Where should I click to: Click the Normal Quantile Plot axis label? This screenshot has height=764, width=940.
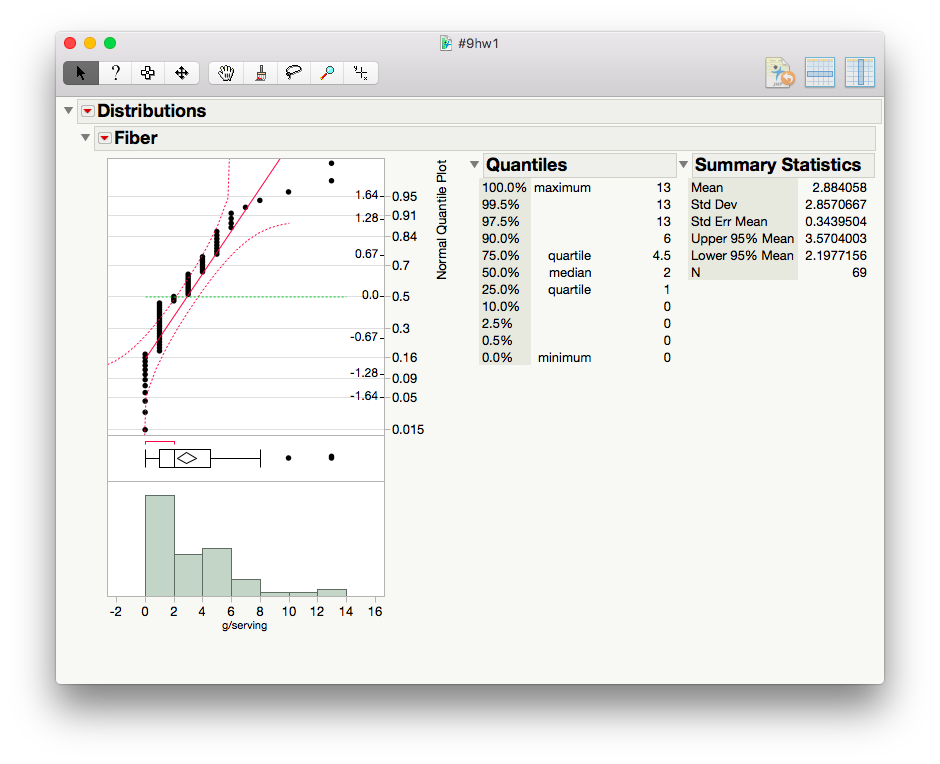(x=442, y=219)
